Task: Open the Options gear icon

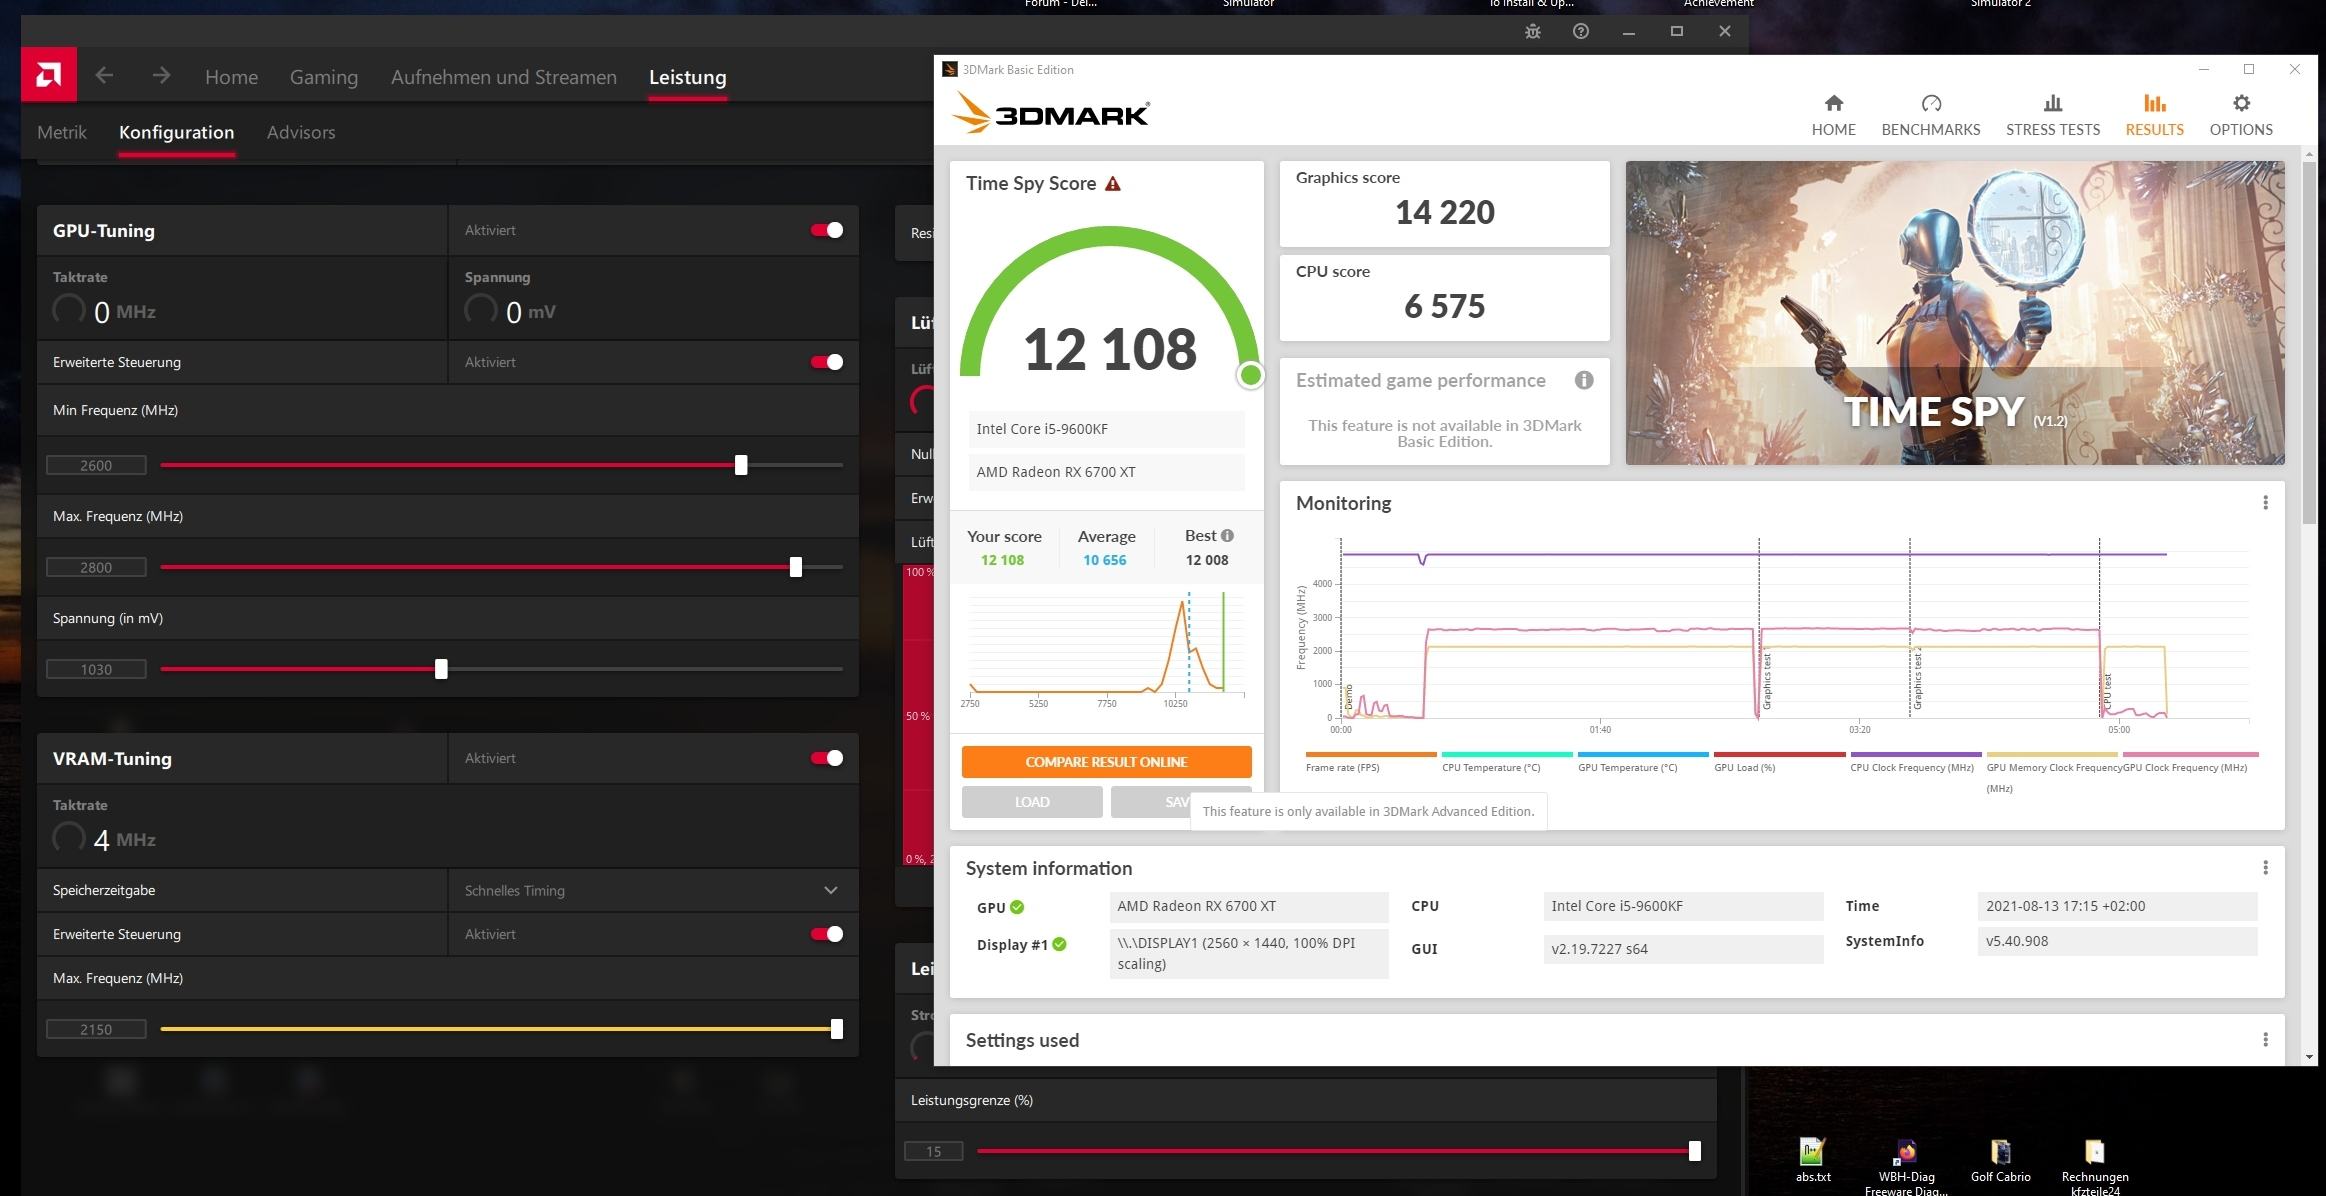Action: (2241, 103)
